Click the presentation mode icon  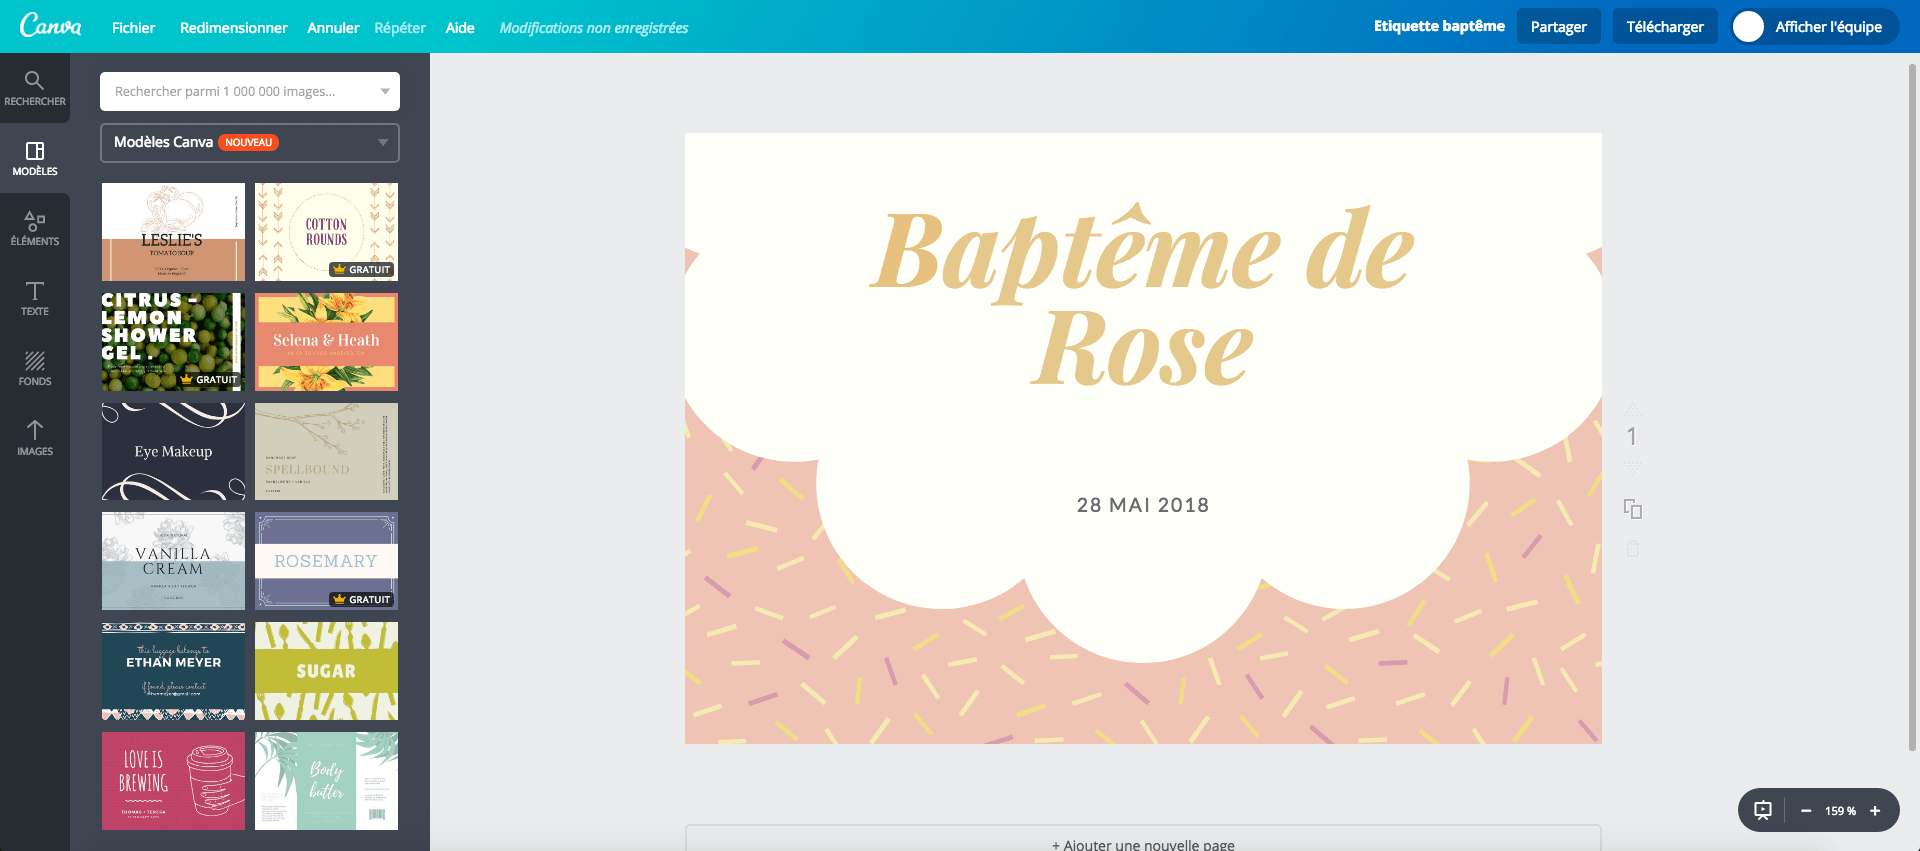click(1763, 811)
